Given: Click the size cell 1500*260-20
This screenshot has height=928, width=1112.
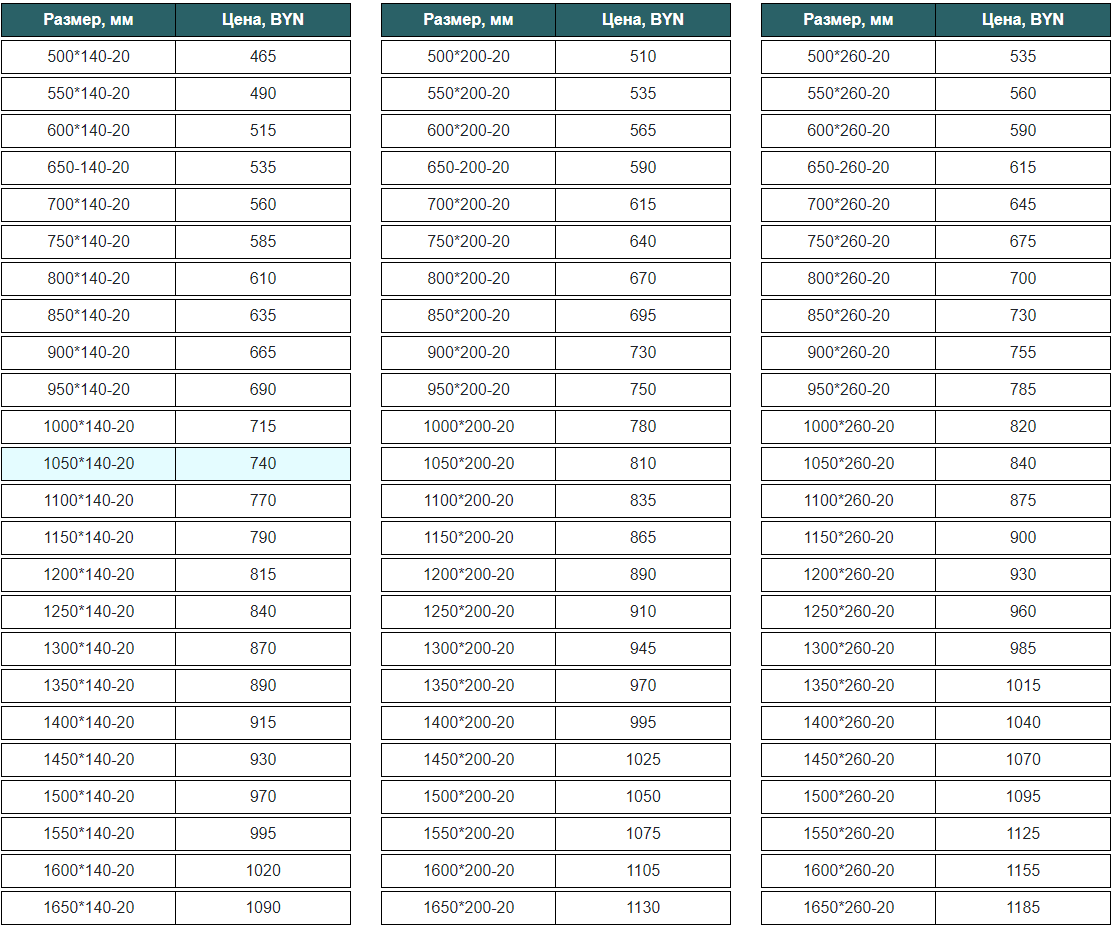Looking at the screenshot, I should pyautogui.click(x=849, y=797).
